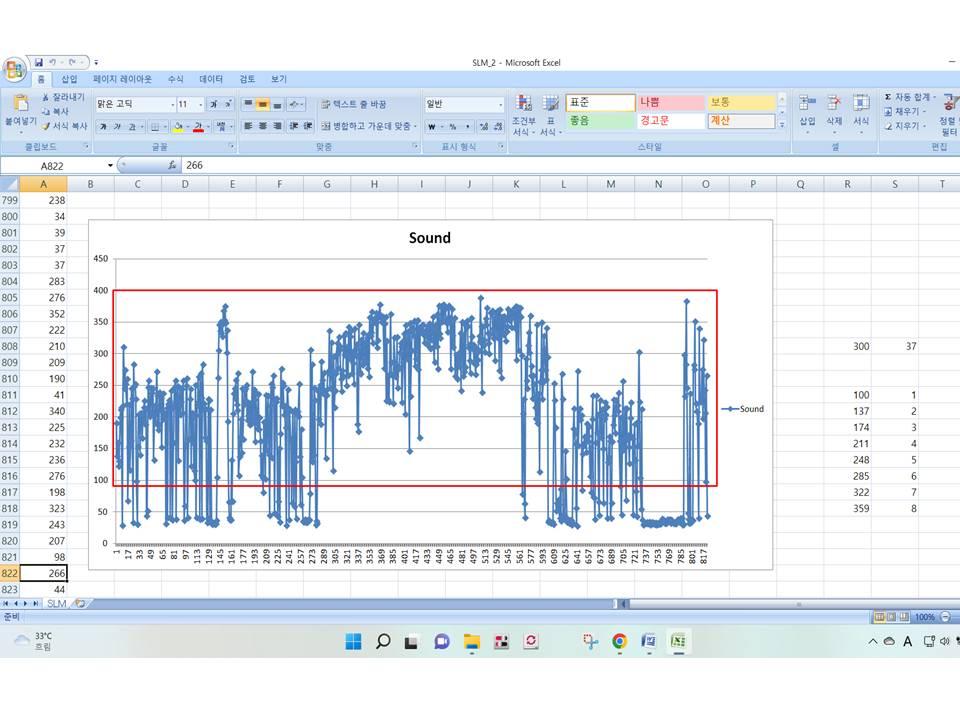Open Clear (지우기) dropdown
The width and height of the screenshot is (960, 720).
(924, 126)
